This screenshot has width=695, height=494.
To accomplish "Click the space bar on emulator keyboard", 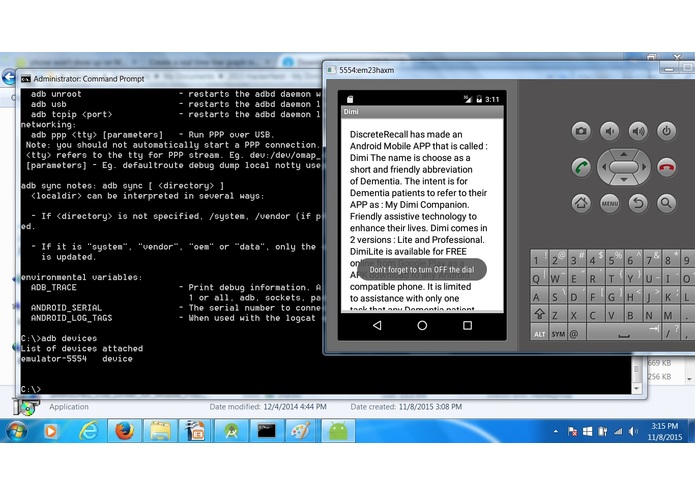I will [624, 333].
